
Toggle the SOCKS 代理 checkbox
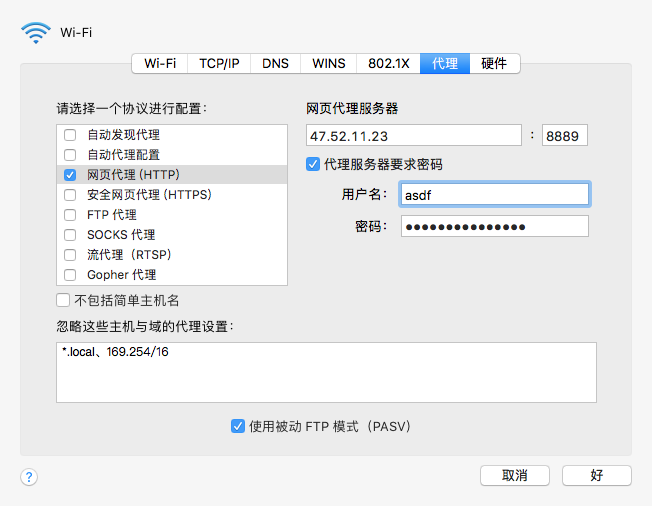[x=70, y=235]
